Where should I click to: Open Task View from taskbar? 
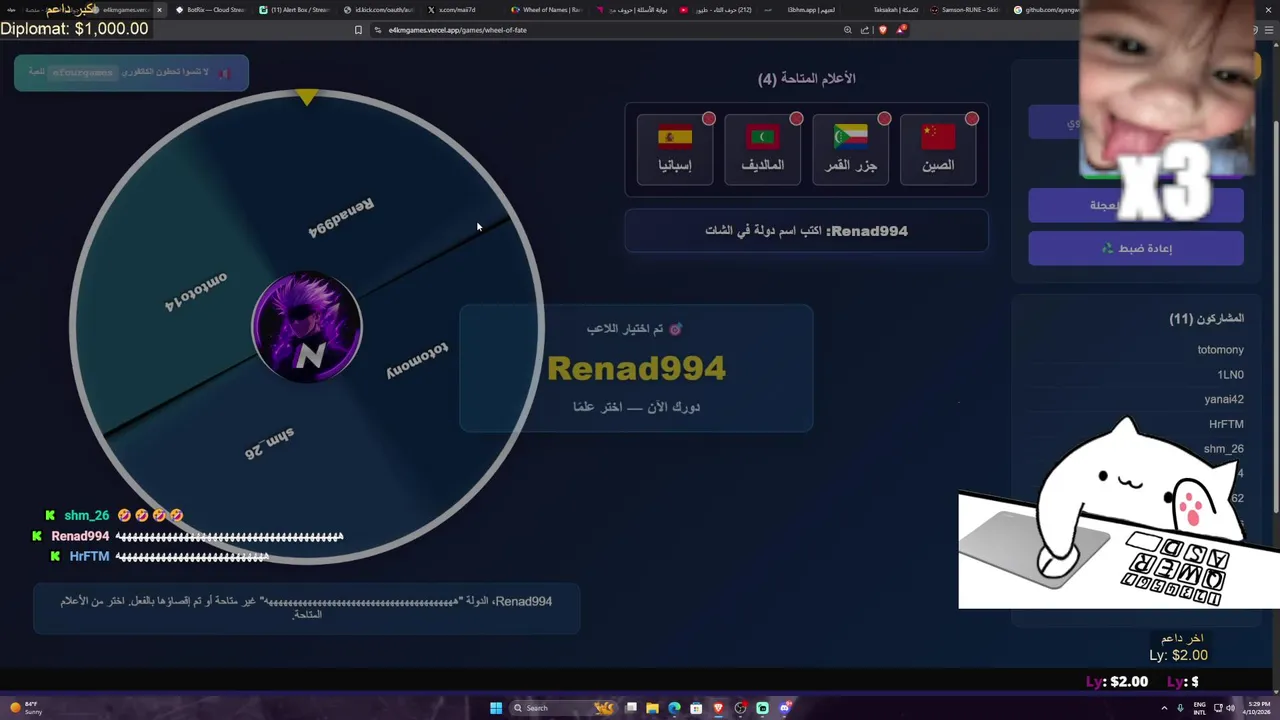[x=631, y=708]
